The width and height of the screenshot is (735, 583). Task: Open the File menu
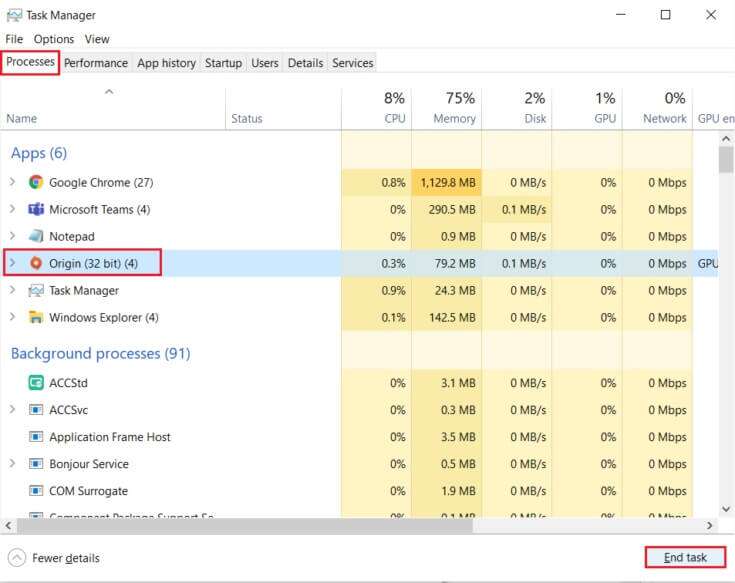coord(14,39)
